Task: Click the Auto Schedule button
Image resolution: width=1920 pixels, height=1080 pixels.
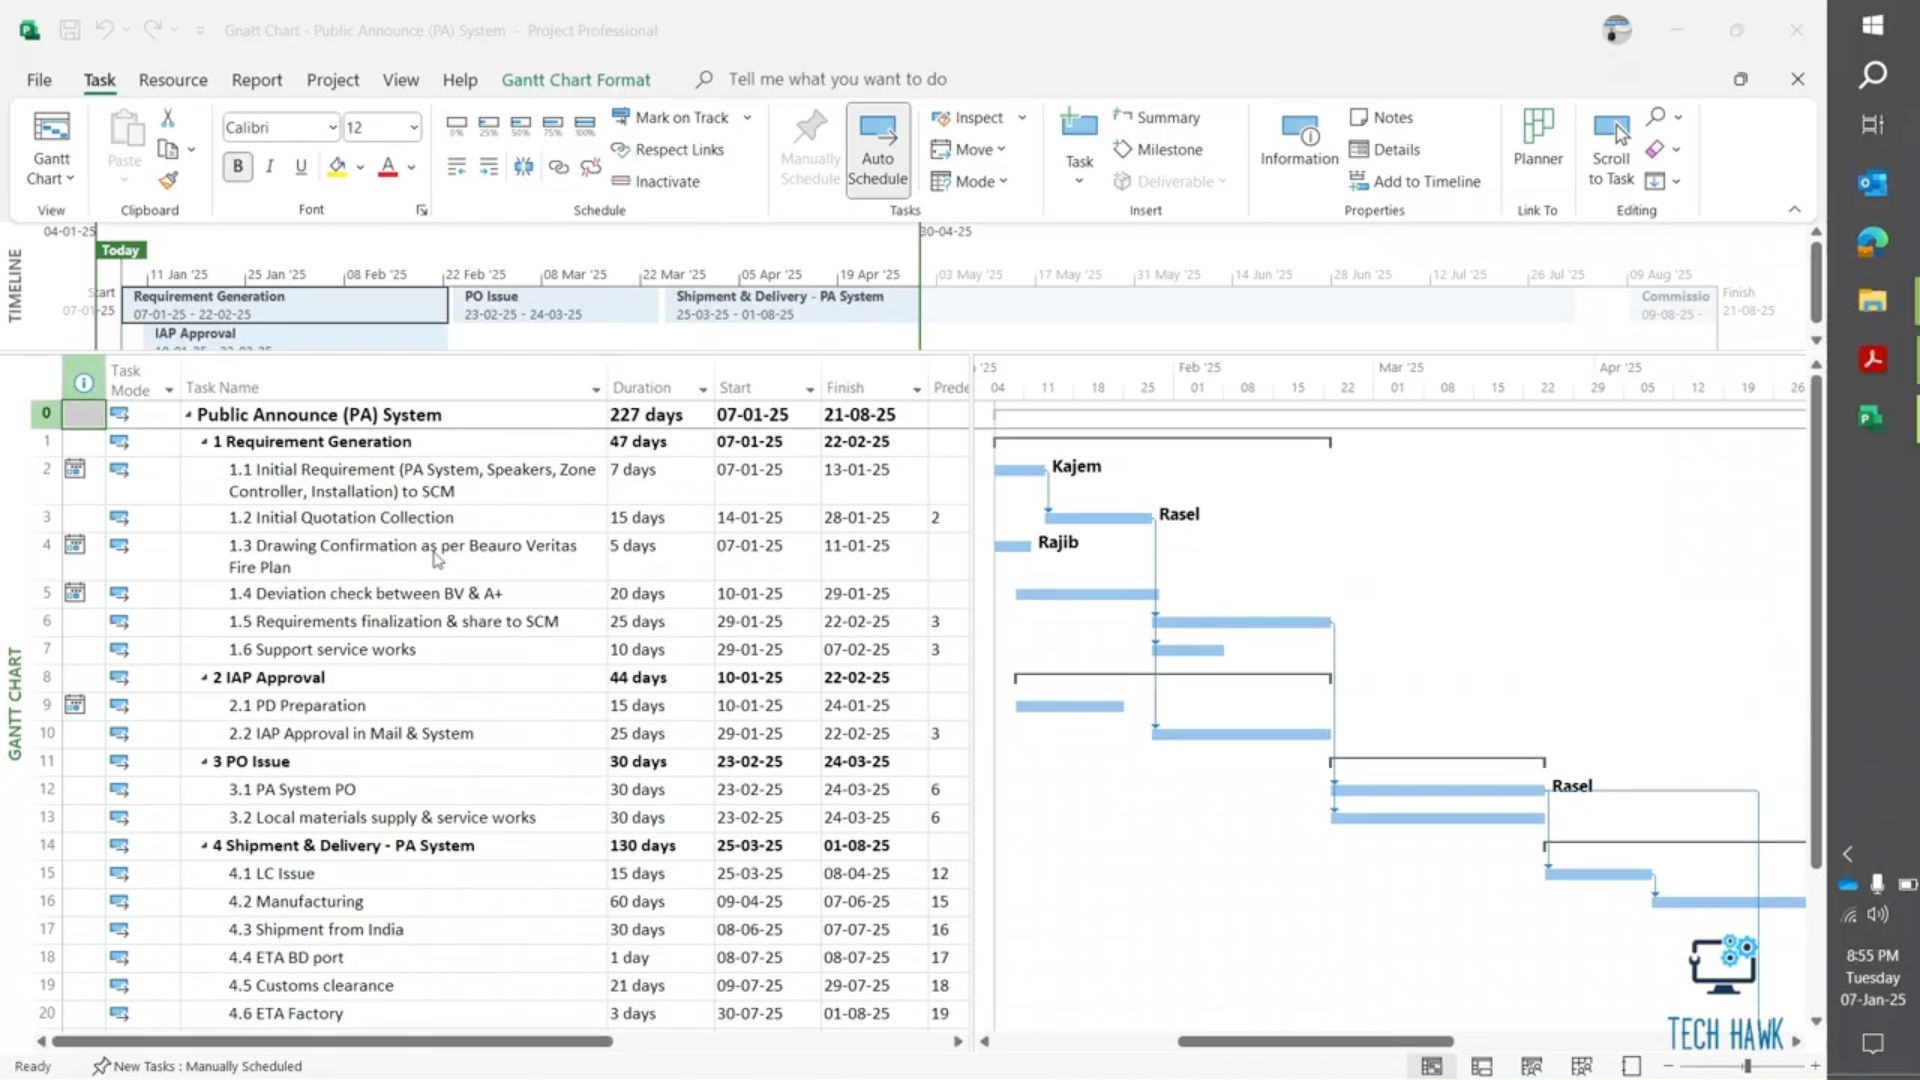Action: (x=877, y=150)
